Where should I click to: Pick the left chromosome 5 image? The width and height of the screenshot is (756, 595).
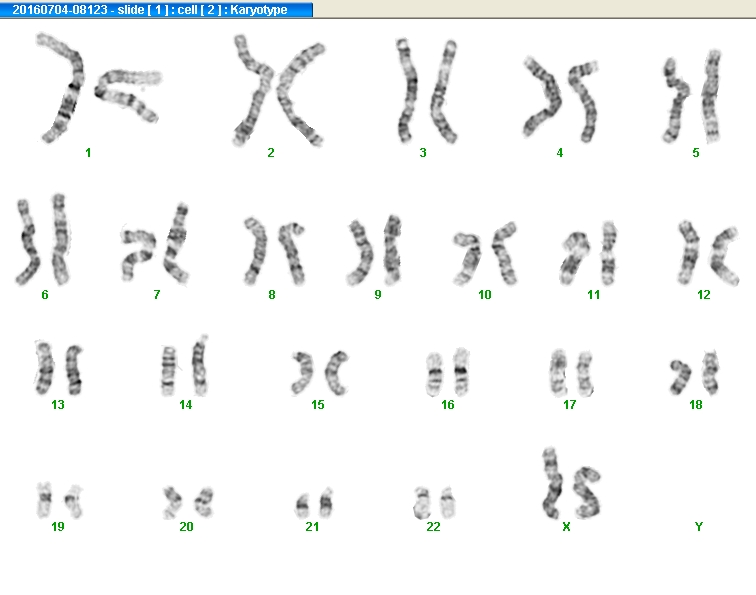[x=676, y=100]
